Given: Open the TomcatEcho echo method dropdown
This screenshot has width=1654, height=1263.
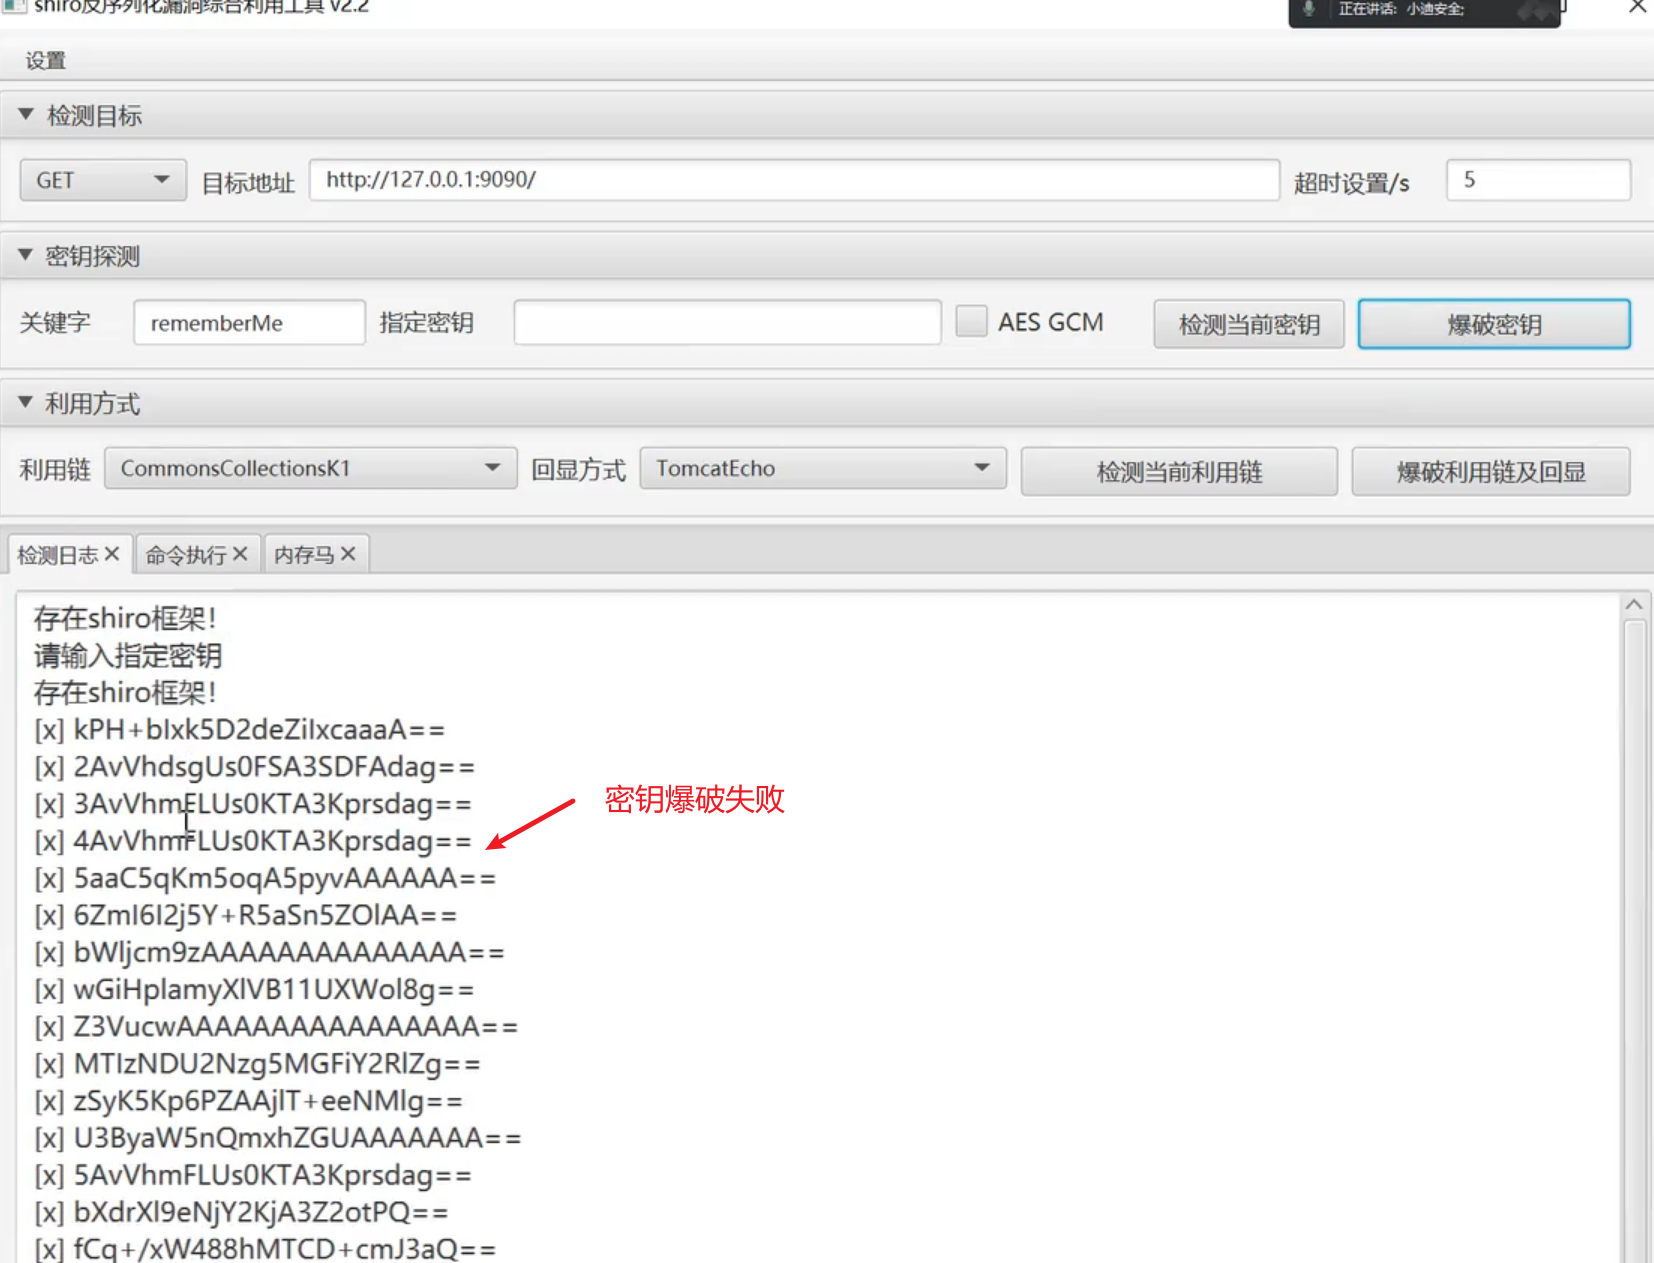Looking at the screenshot, I should coord(822,468).
